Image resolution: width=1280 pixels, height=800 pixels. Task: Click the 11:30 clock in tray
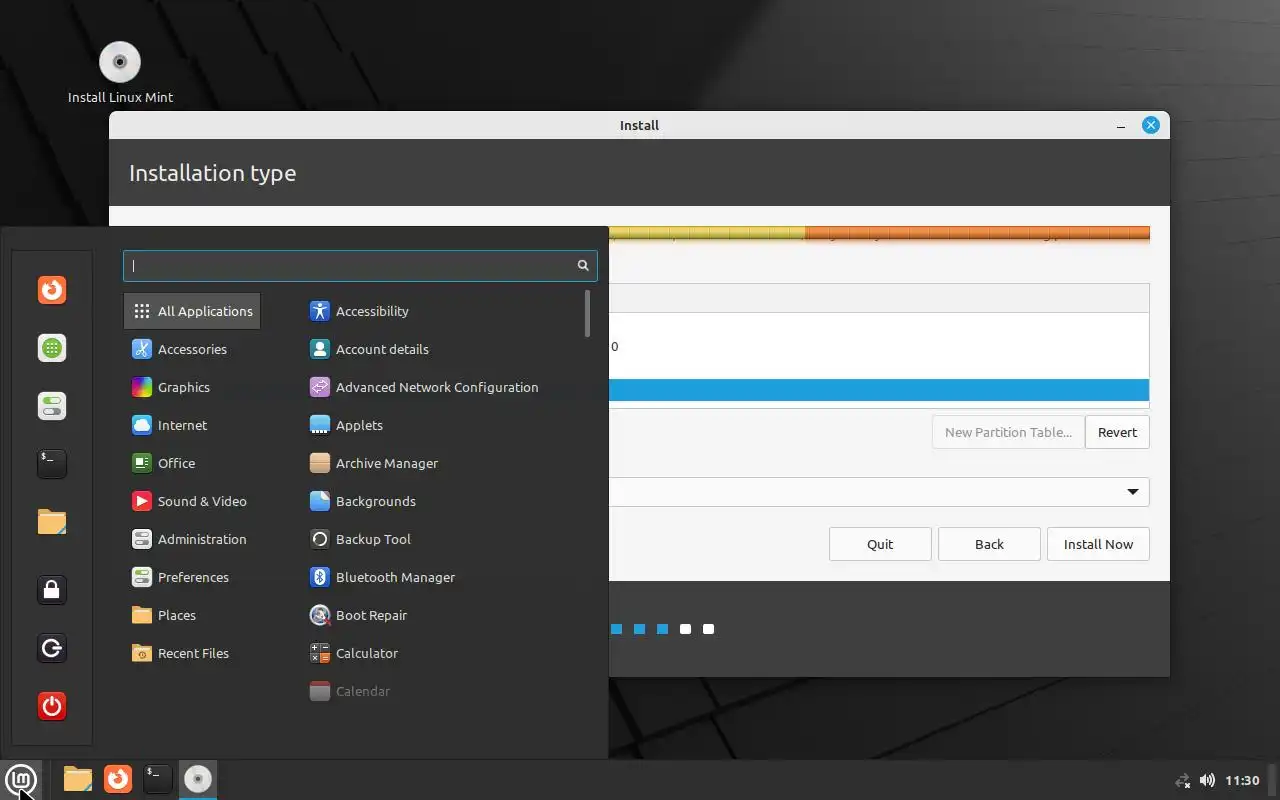[1242, 780]
